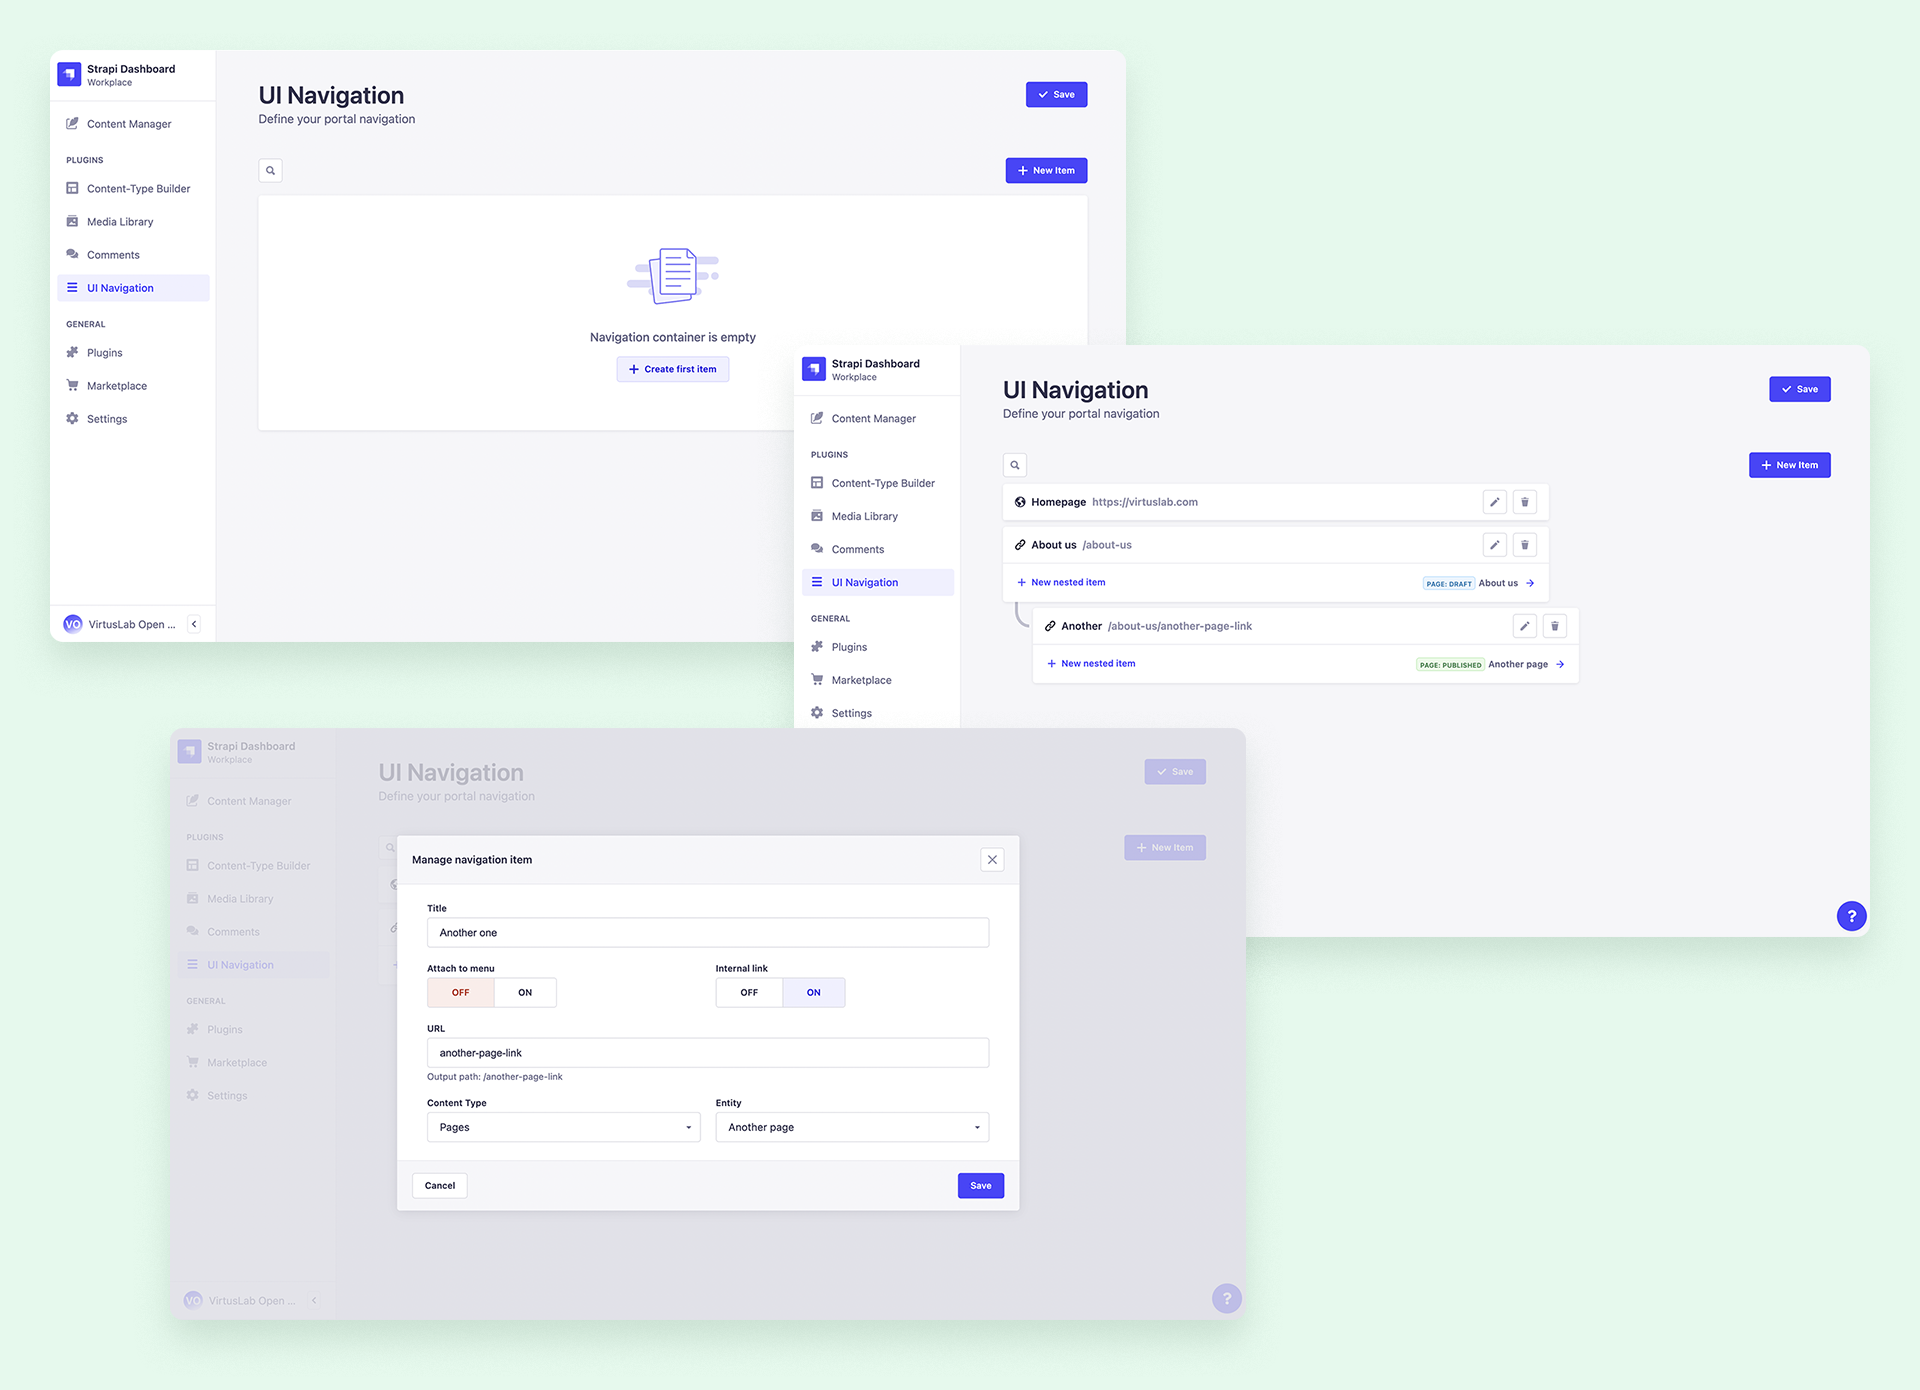Toggle the collapsed sidebar arrow
This screenshot has height=1390, width=1920.
coord(194,623)
